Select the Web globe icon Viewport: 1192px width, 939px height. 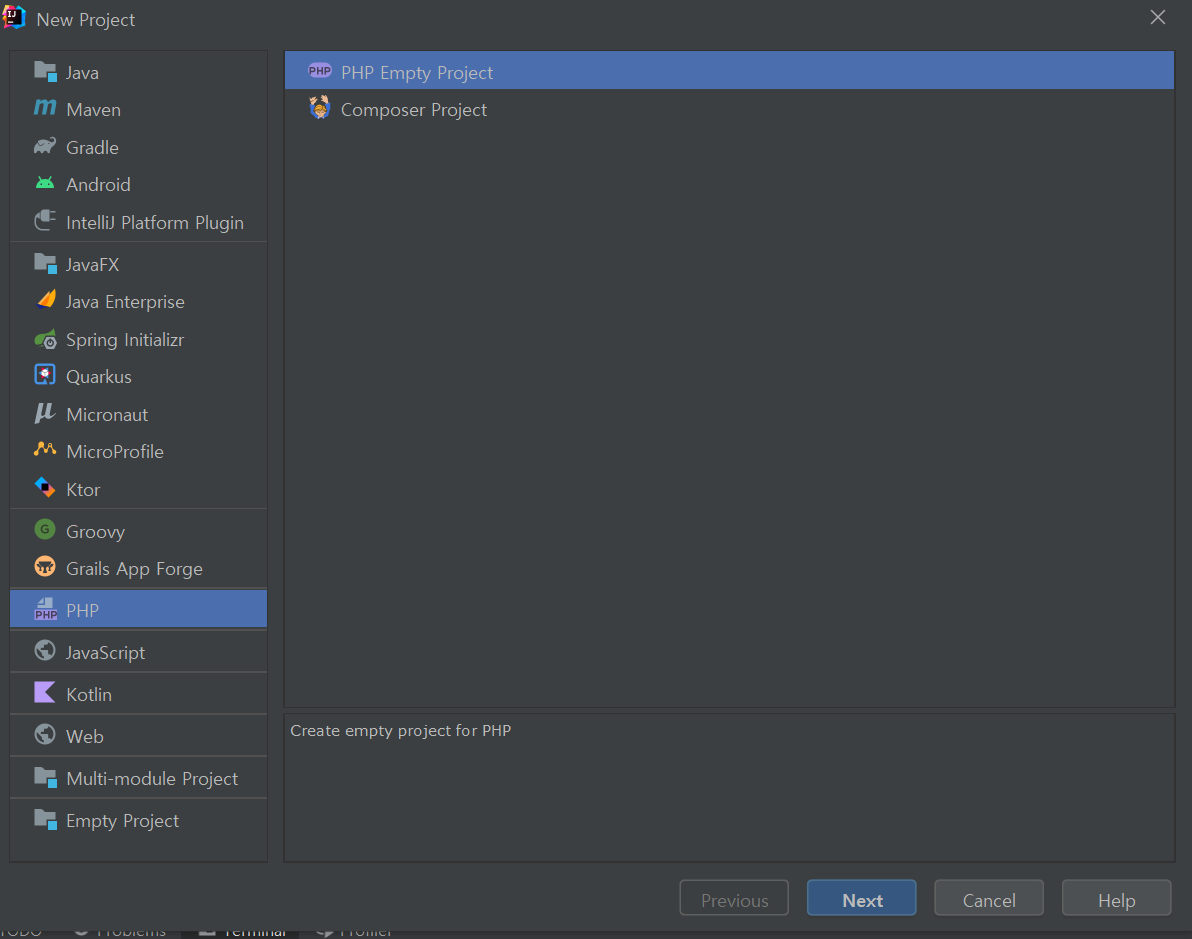pos(46,734)
